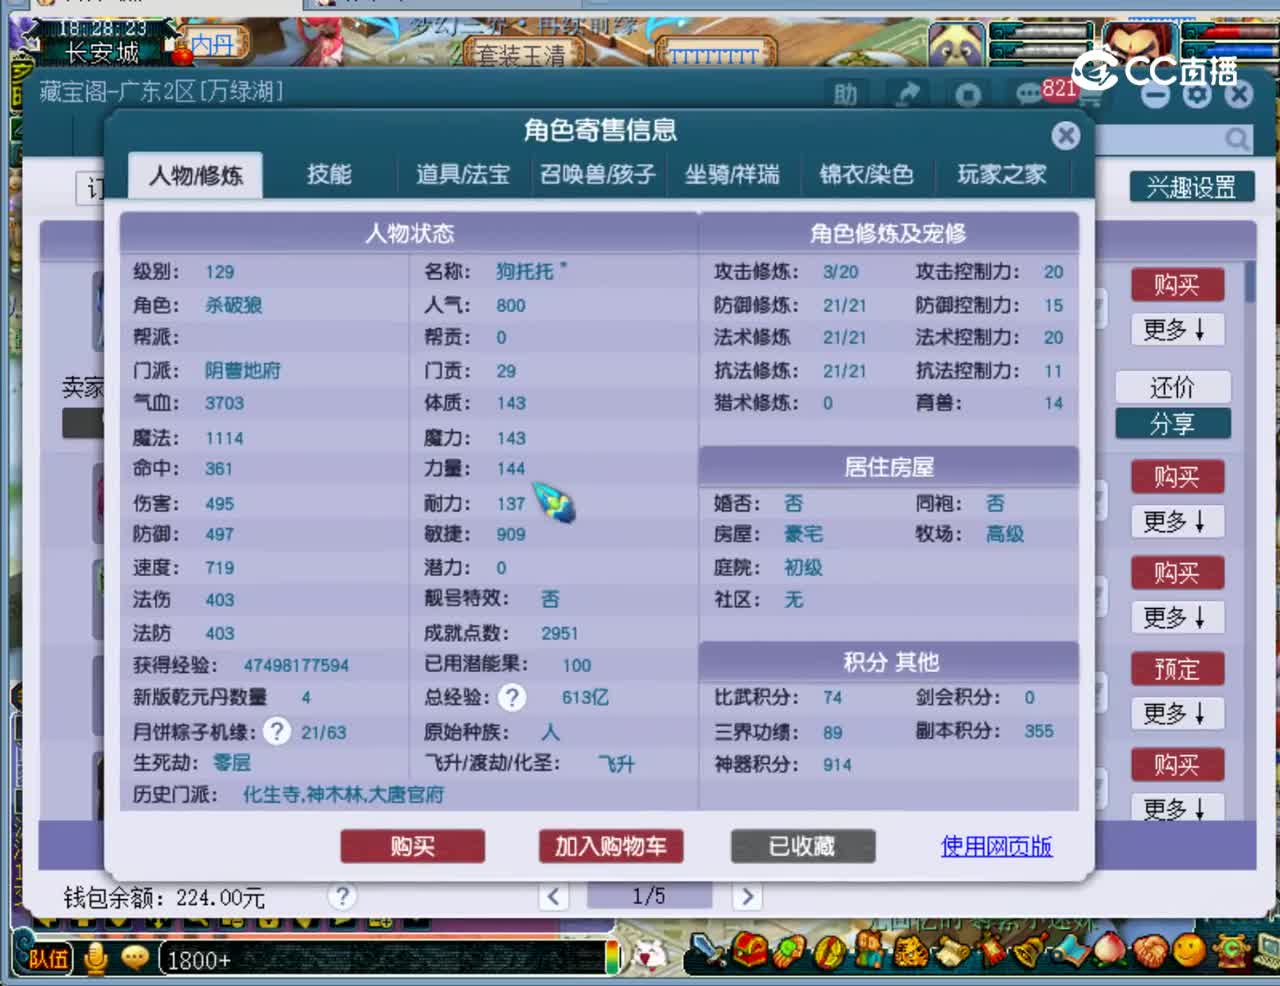
Task: Click the help icon beside 月饼粽子机缘
Action: (276, 731)
